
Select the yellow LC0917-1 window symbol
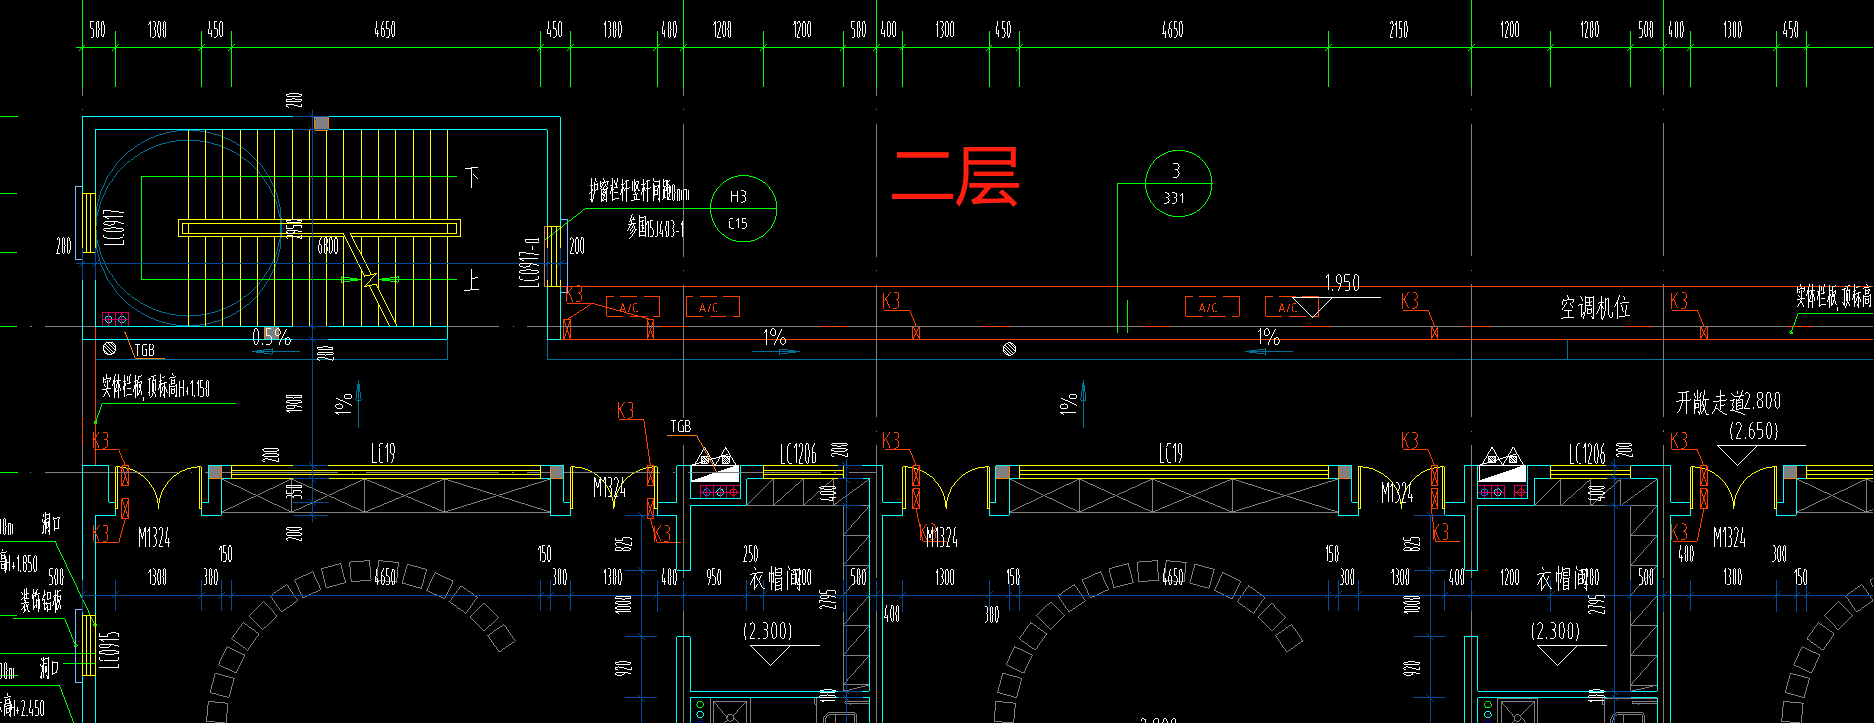(554, 255)
